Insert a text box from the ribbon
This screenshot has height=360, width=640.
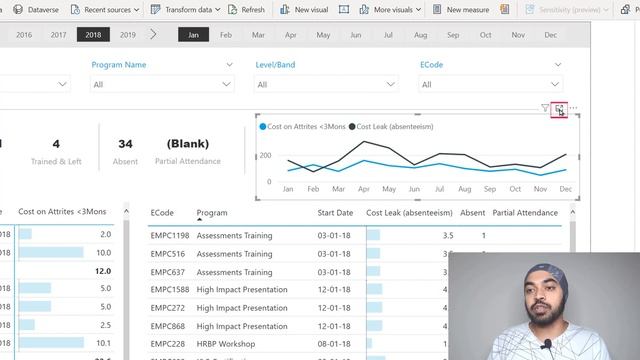(344, 9)
